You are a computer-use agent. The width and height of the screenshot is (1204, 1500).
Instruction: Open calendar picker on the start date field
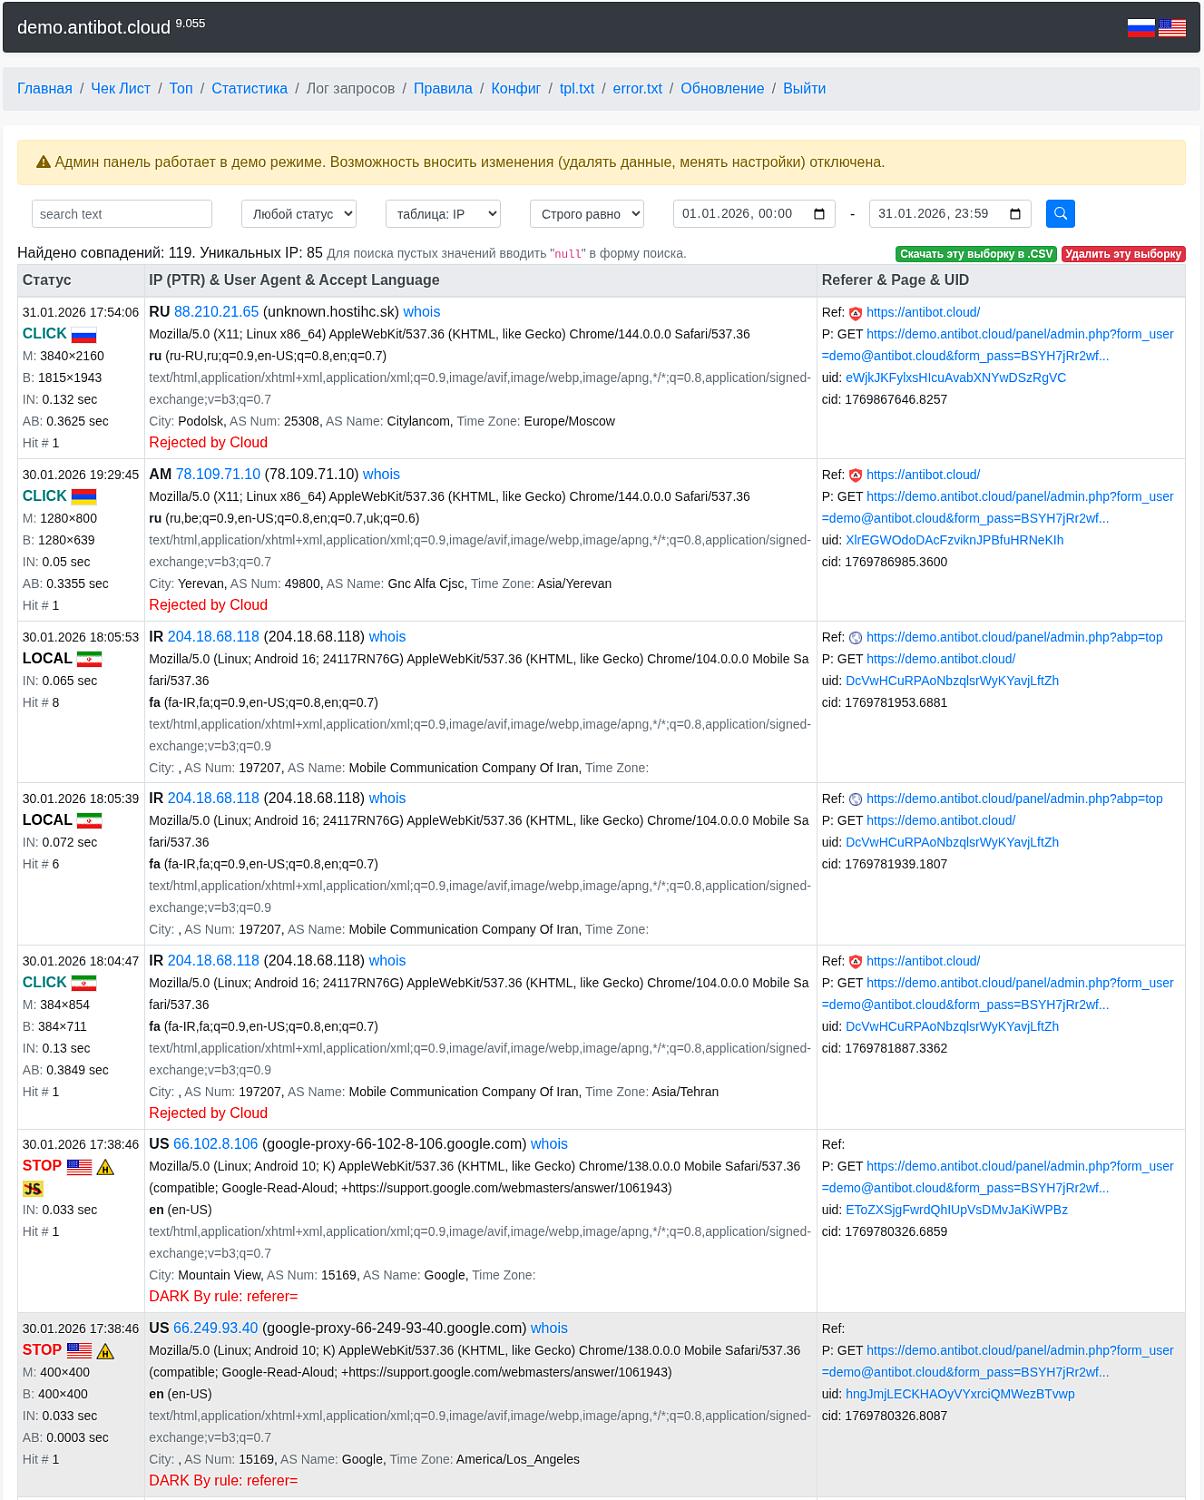[820, 214]
